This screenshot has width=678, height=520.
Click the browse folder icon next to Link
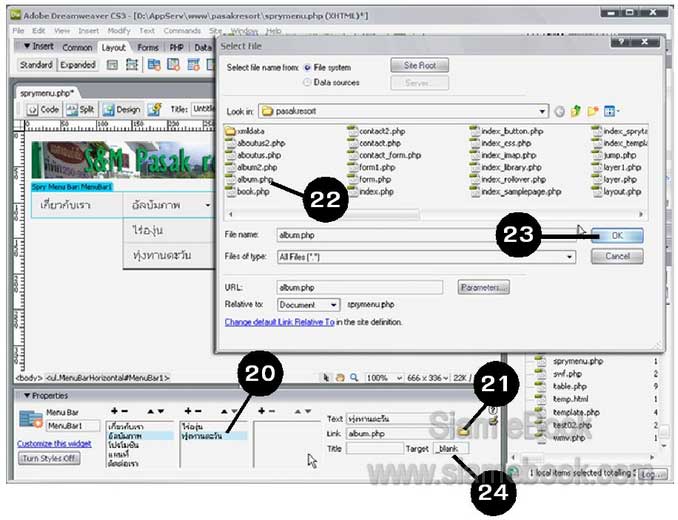coord(464,431)
